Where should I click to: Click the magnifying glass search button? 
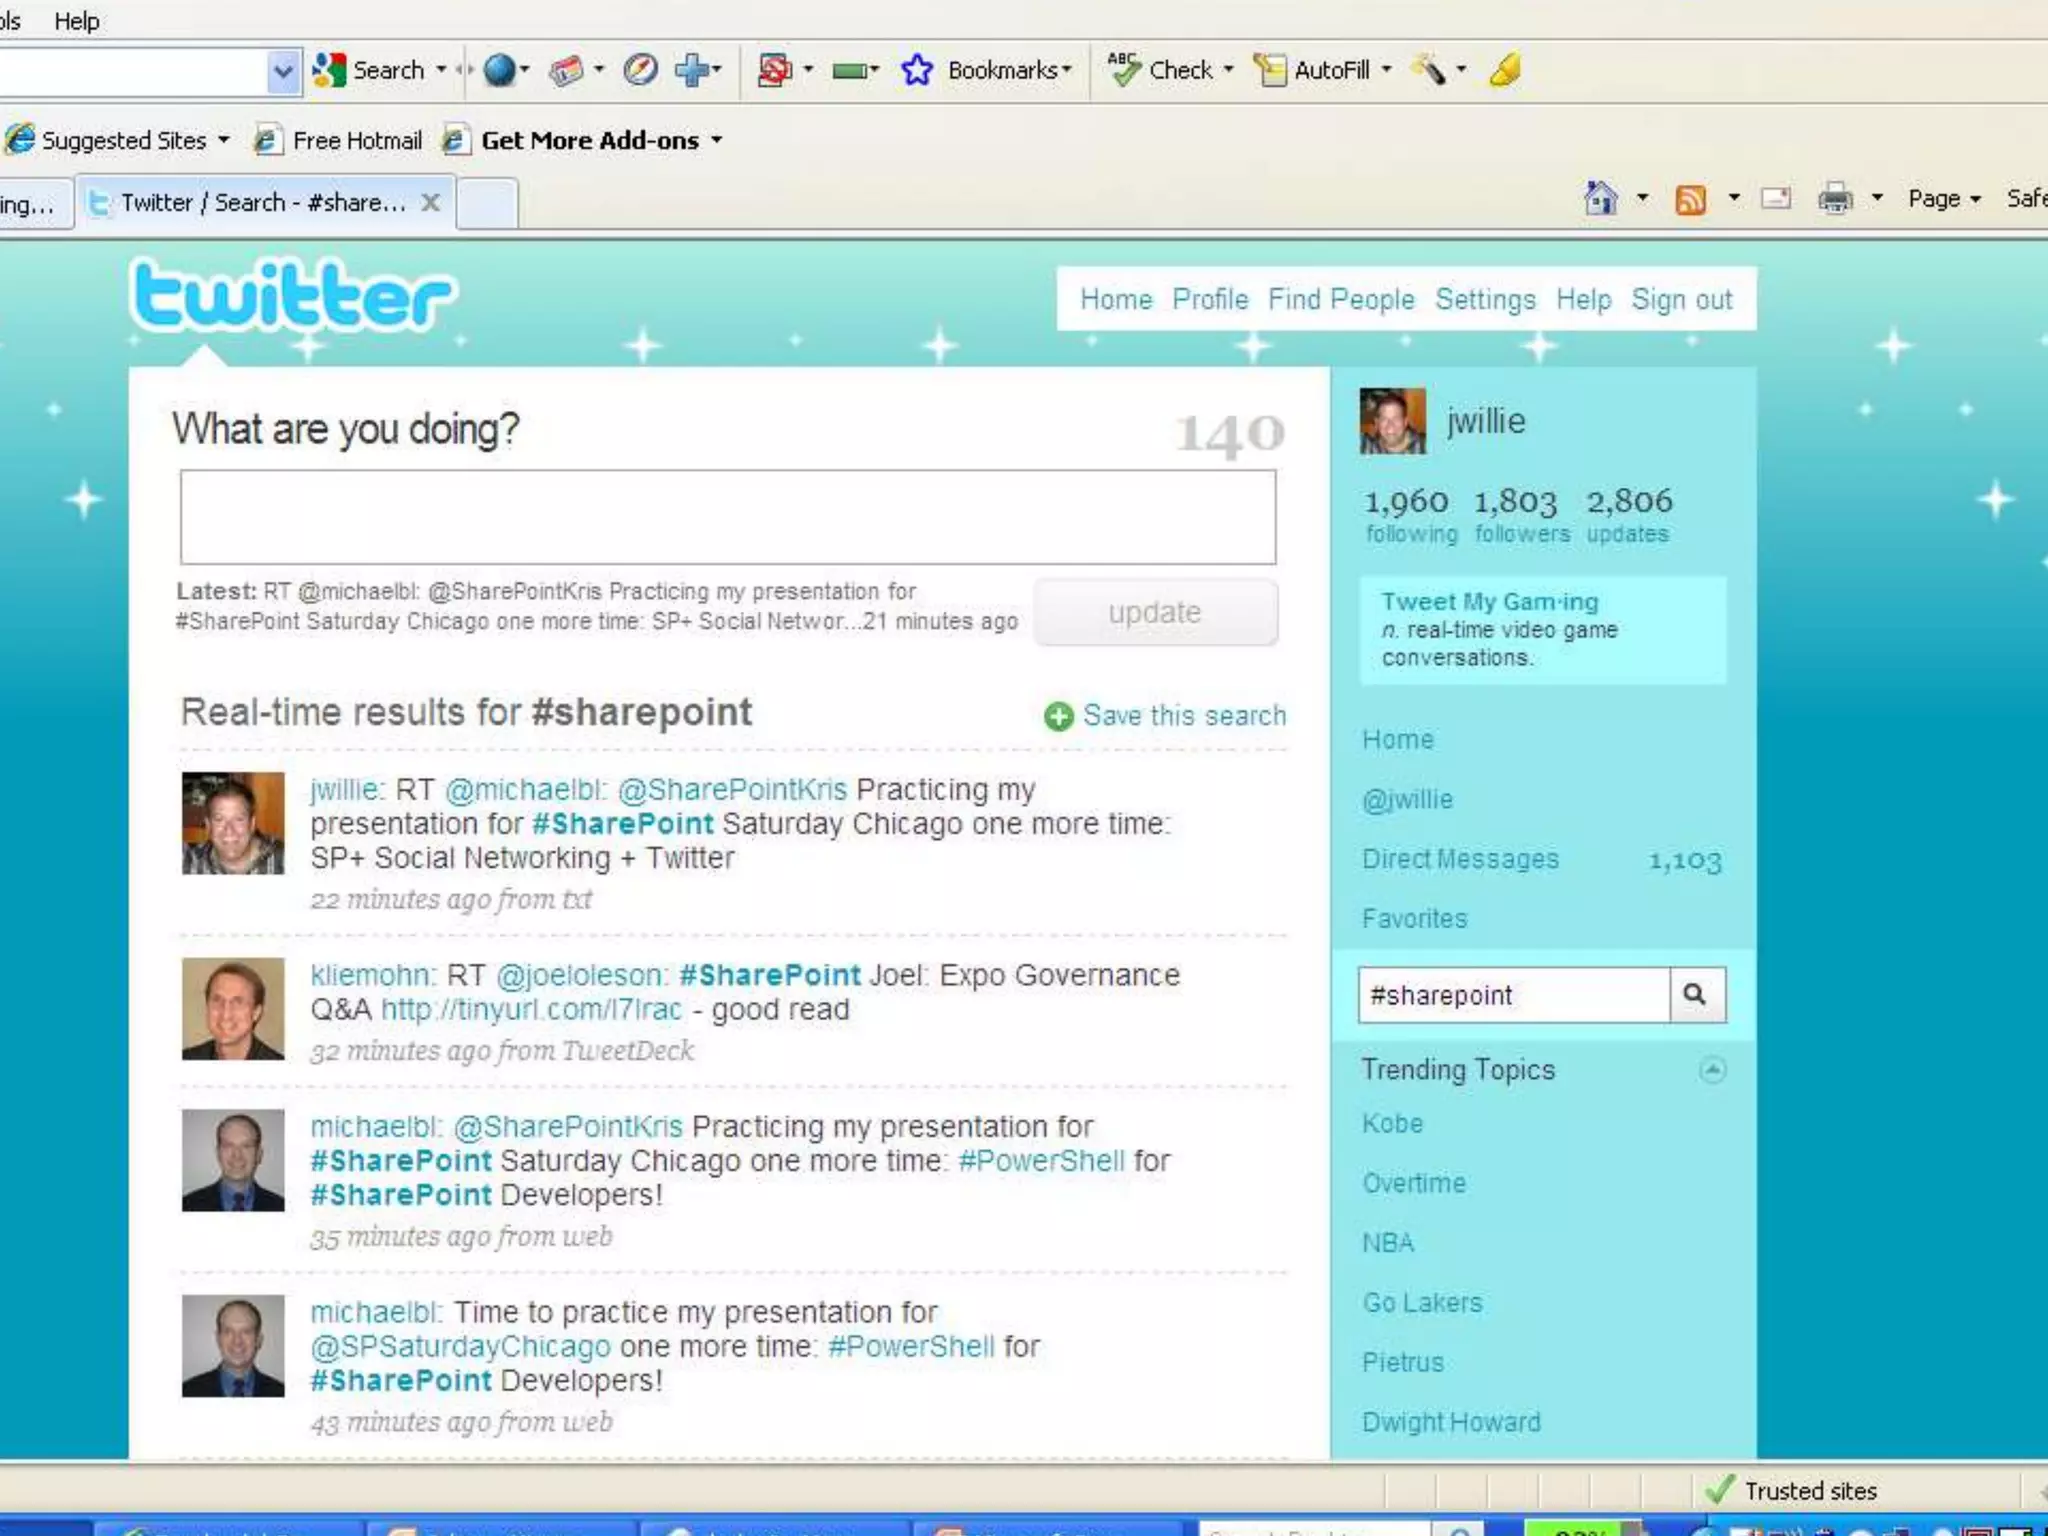click(x=1695, y=994)
